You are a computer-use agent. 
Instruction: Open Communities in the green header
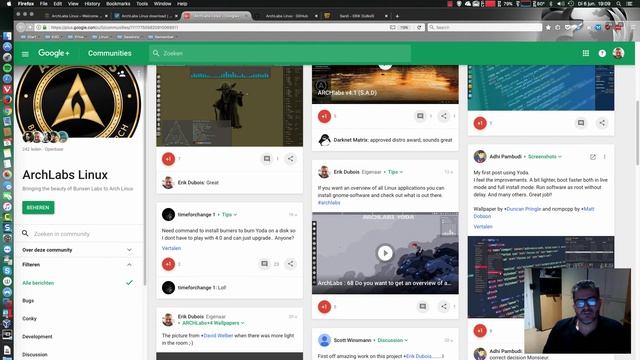109,53
